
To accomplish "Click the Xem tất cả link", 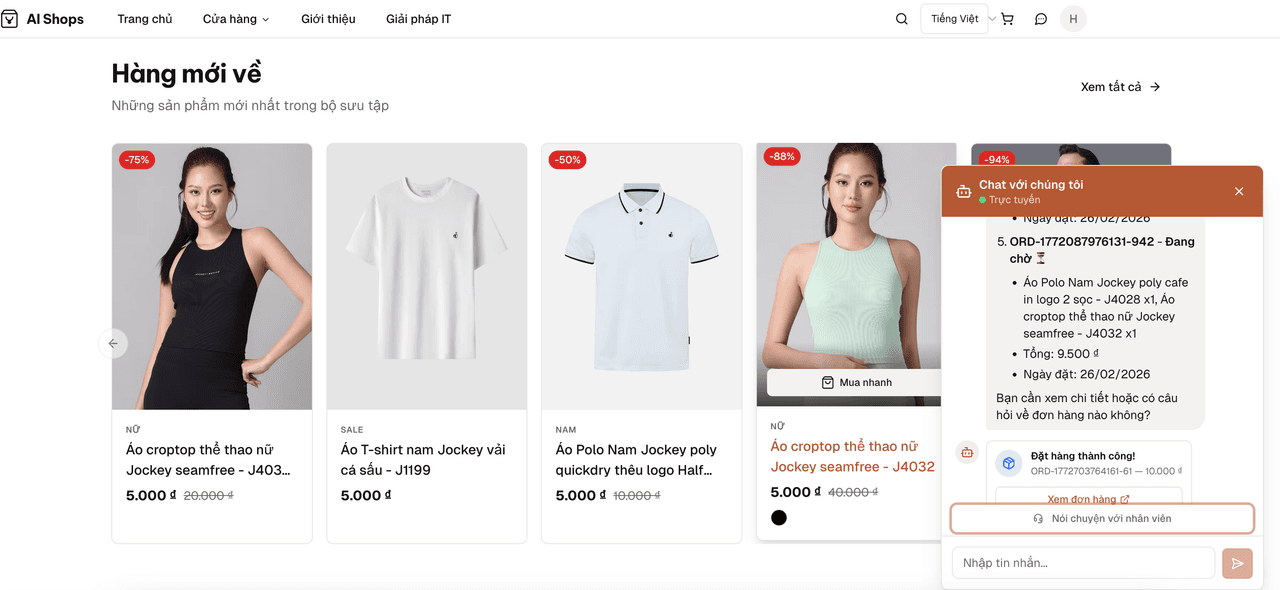I will 1119,86.
